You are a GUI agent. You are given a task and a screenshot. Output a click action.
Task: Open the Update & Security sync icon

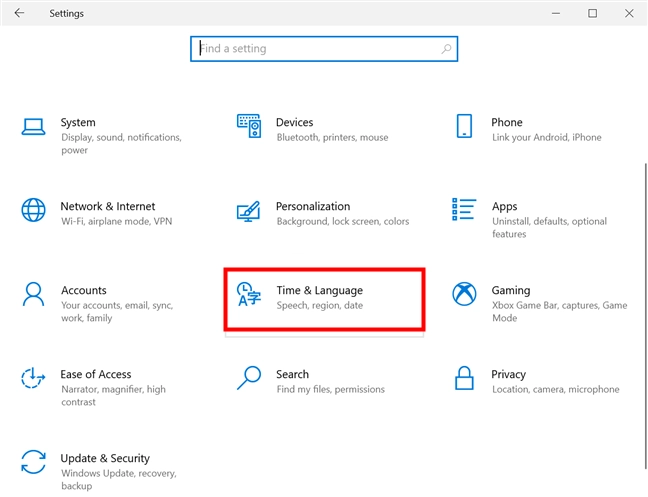[33, 462]
